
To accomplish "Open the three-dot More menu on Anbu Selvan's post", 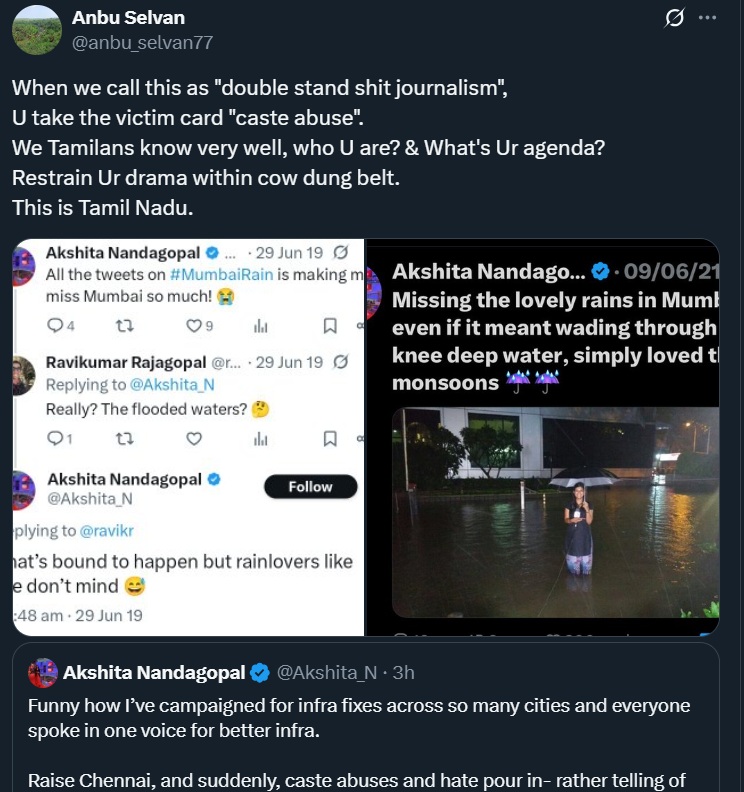I will [x=707, y=19].
